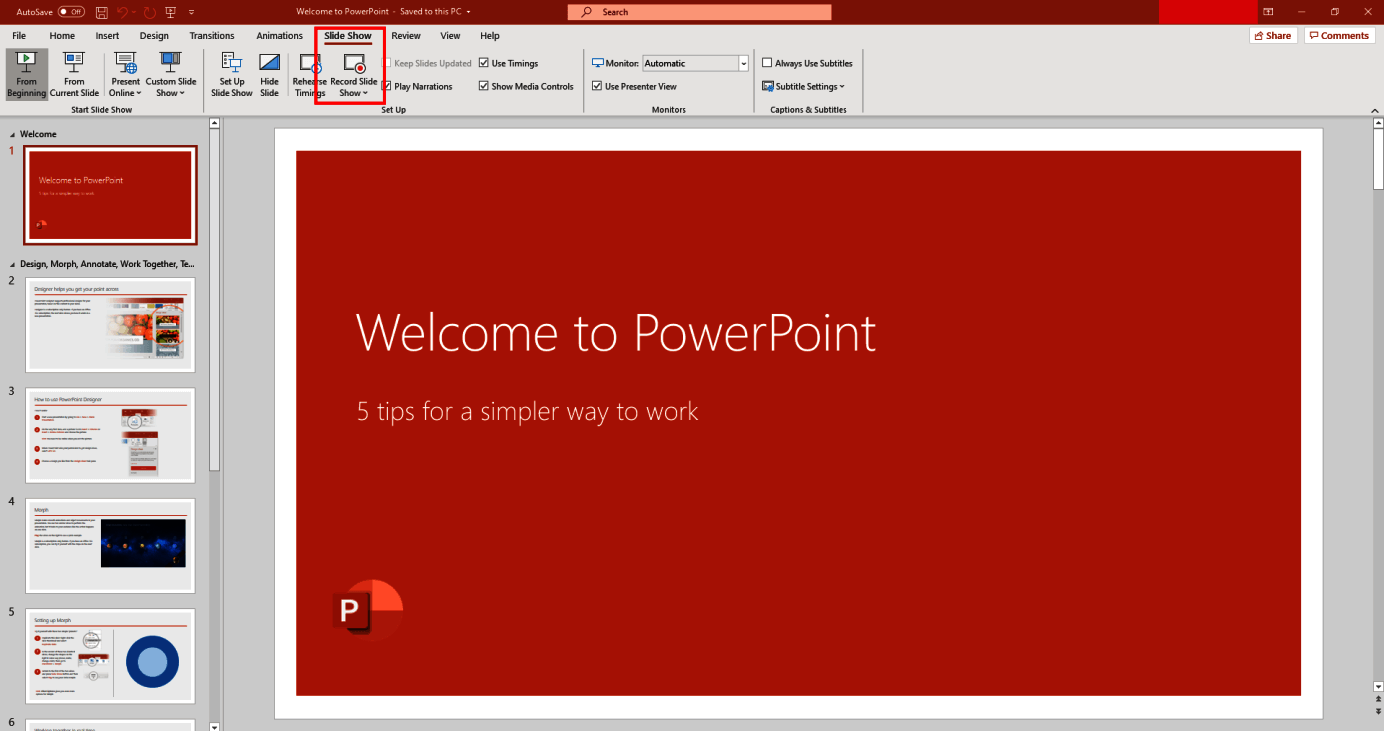Image resolution: width=1384 pixels, height=731 pixels.
Task: Switch to the Animations tab
Action: click(279, 35)
